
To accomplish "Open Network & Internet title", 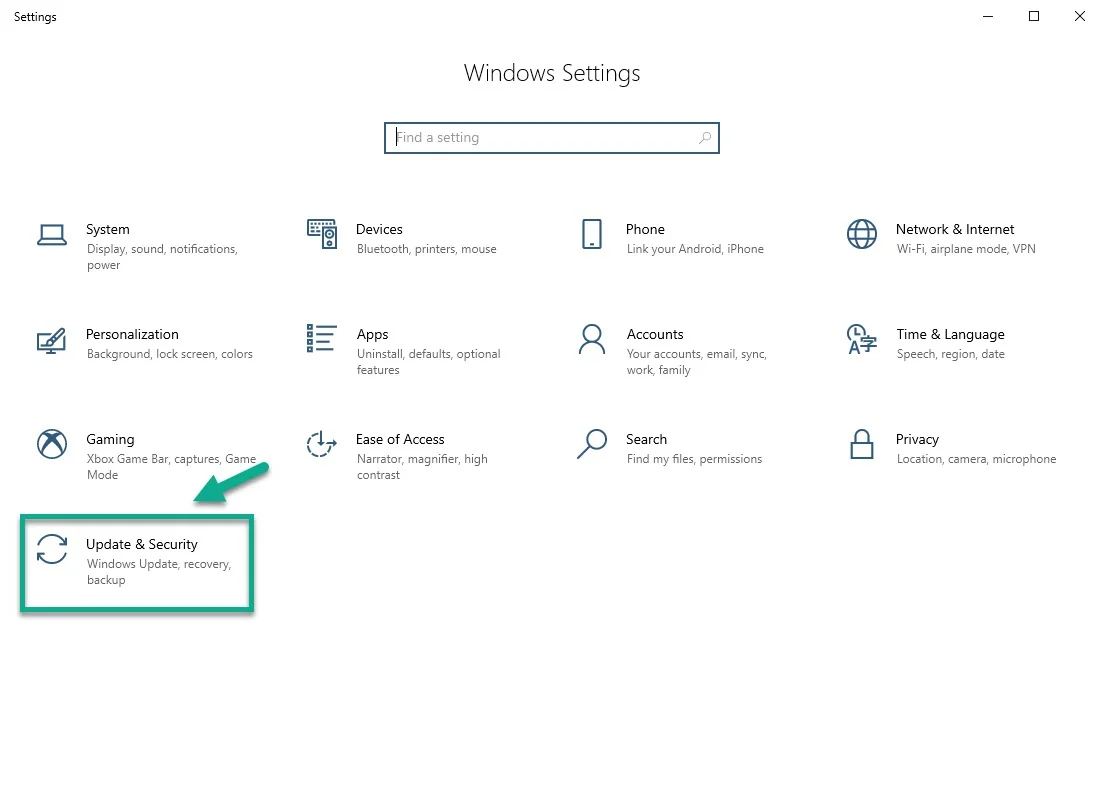I will 955,229.
